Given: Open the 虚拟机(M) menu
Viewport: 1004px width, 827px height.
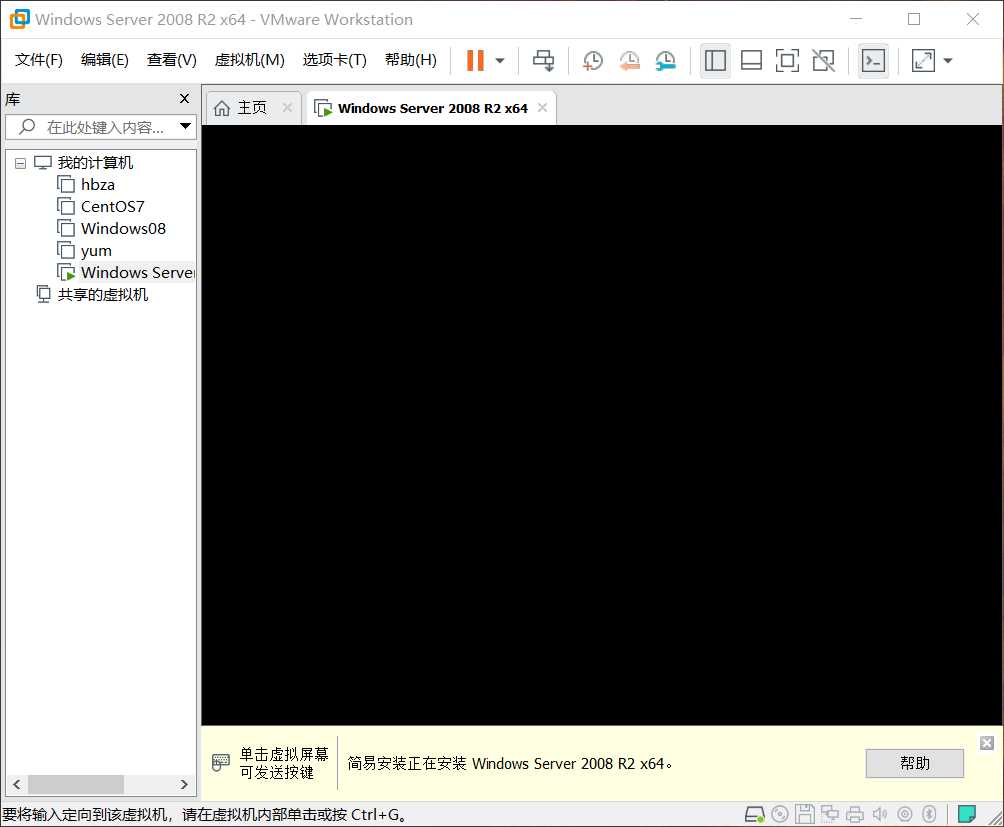Looking at the screenshot, I should point(250,60).
